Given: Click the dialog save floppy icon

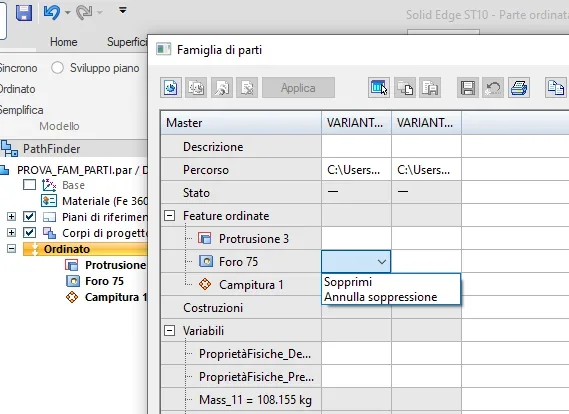Looking at the screenshot, I should (468, 87).
